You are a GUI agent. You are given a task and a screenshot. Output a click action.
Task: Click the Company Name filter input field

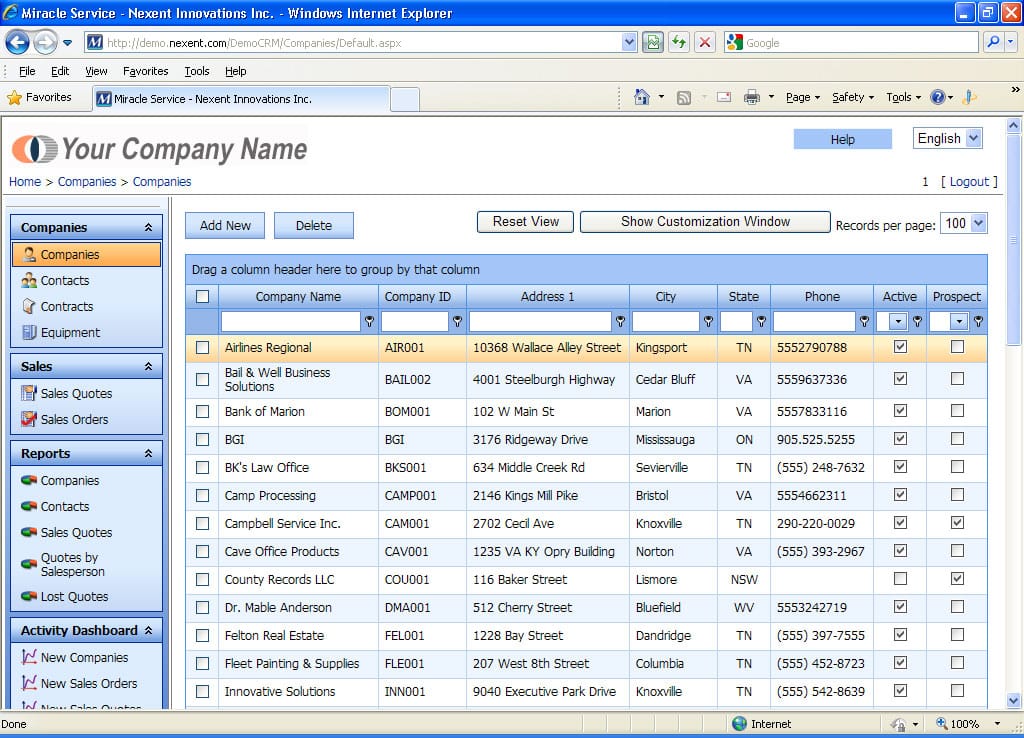(291, 321)
